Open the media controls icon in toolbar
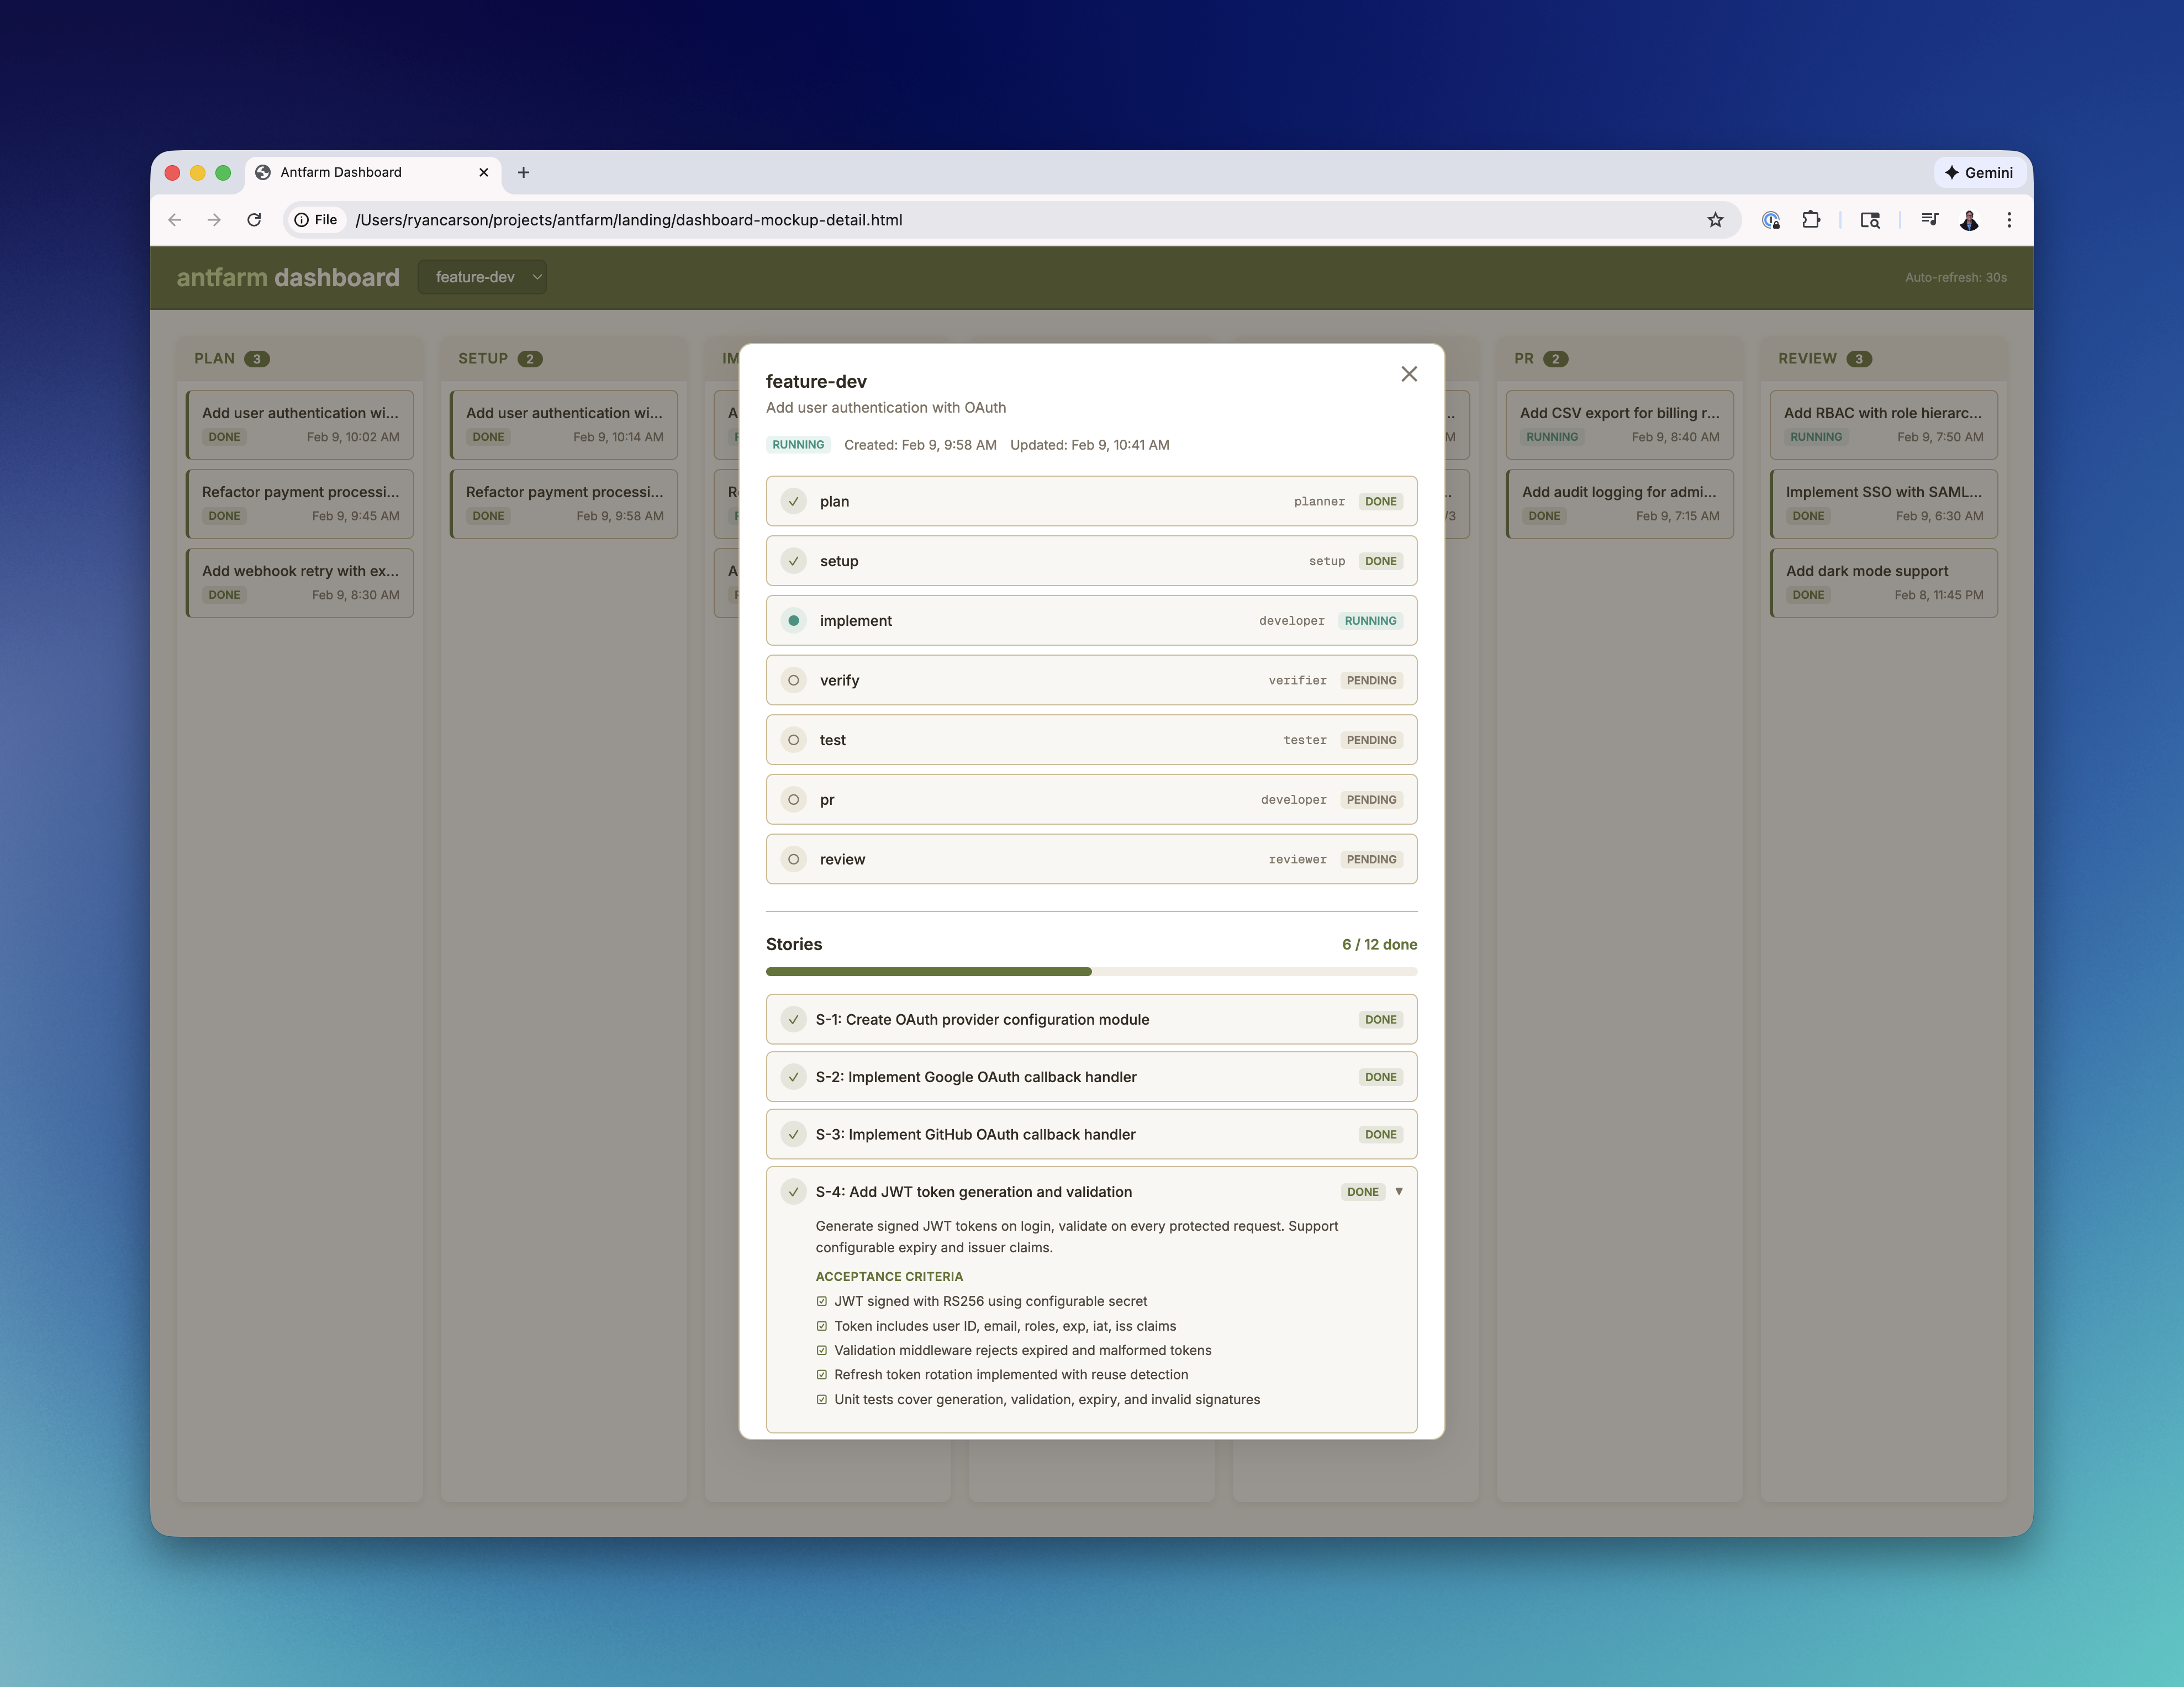 pyautogui.click(x=1929, y=220)
